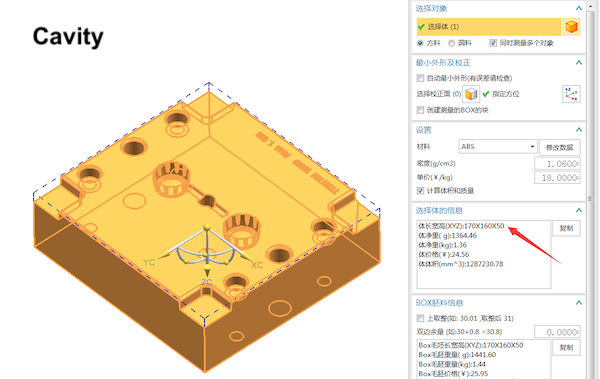This screenshot has height=379, width=600.
Task: Toggle 同时测量多个对象 checkbox
Action: click(x=493, y=43)
